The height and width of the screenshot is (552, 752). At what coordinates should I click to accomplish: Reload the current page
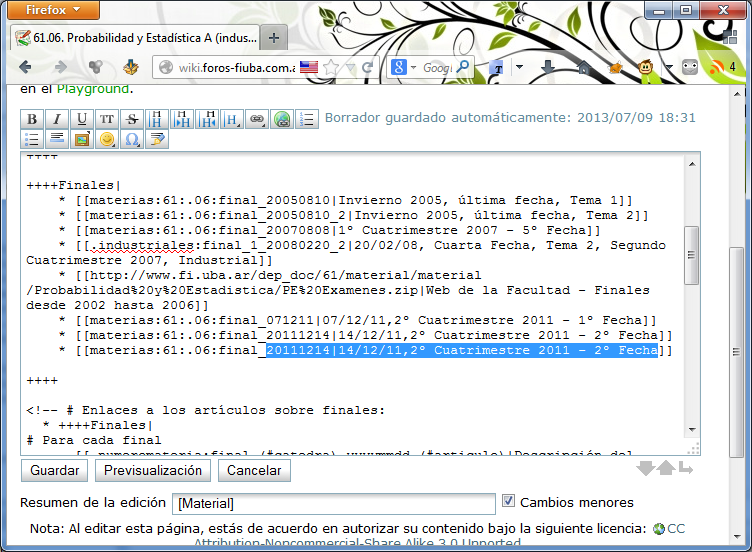click(367, 67)
